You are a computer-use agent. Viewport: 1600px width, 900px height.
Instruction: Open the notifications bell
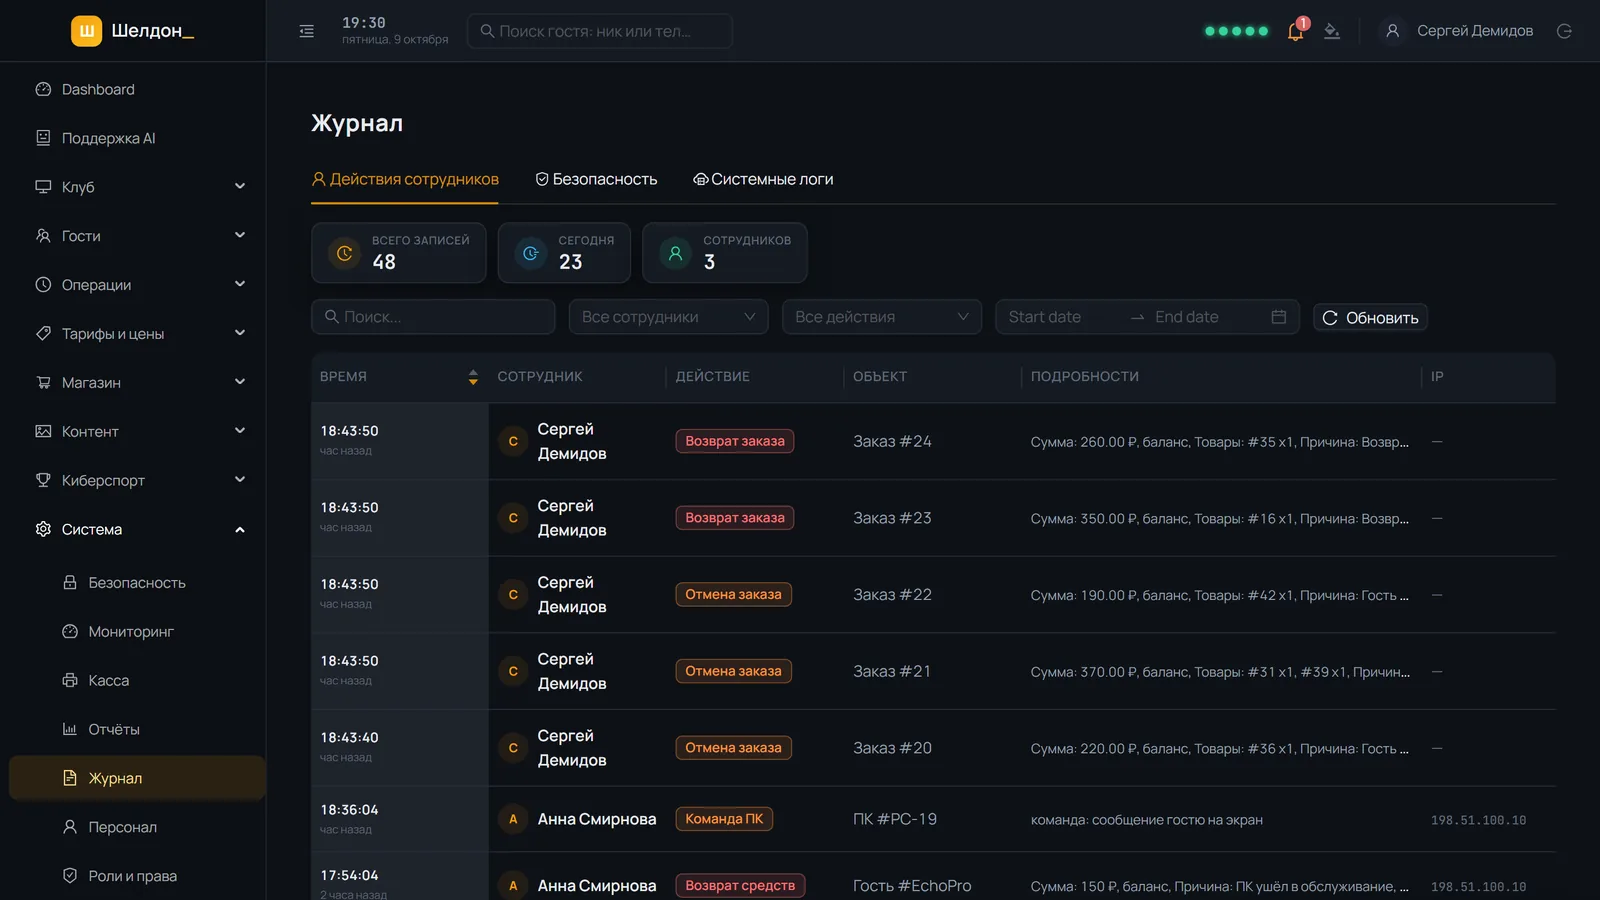click(x=1296, y=31)
